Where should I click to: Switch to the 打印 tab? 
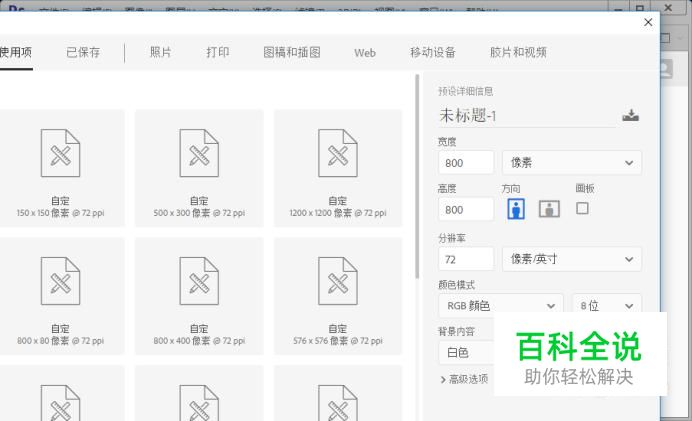pos(218,53)
